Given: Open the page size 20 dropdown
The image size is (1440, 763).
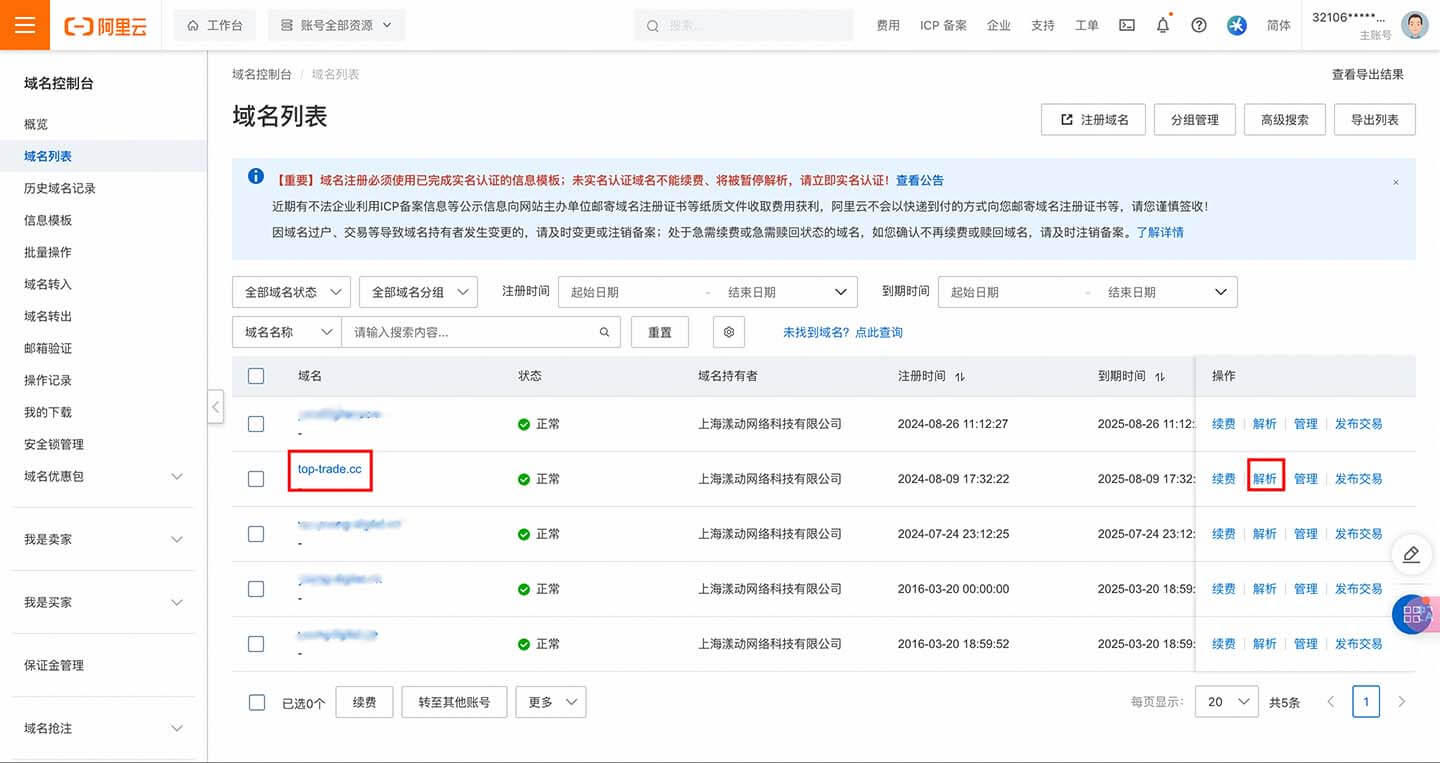Looking at the screenshot, I should pyautogui.click(x=1226, y=702).
